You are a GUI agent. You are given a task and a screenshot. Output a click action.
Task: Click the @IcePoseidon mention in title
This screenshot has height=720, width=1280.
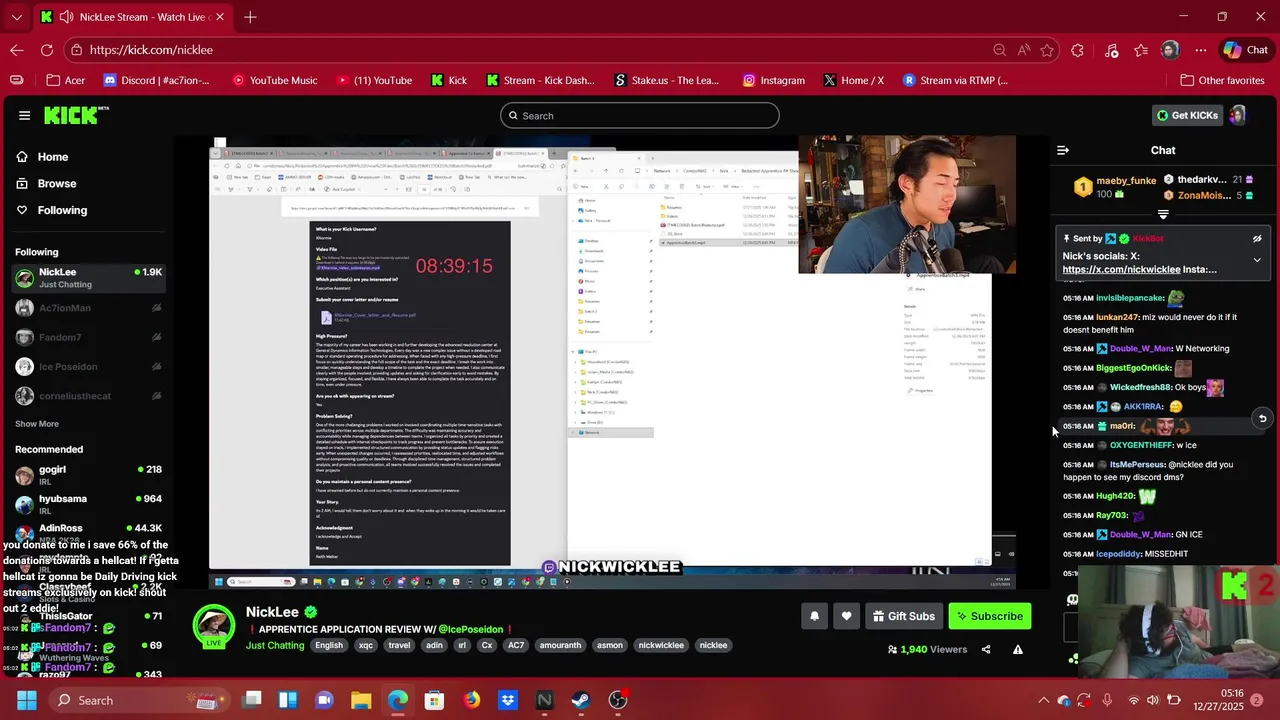(470, 628)
